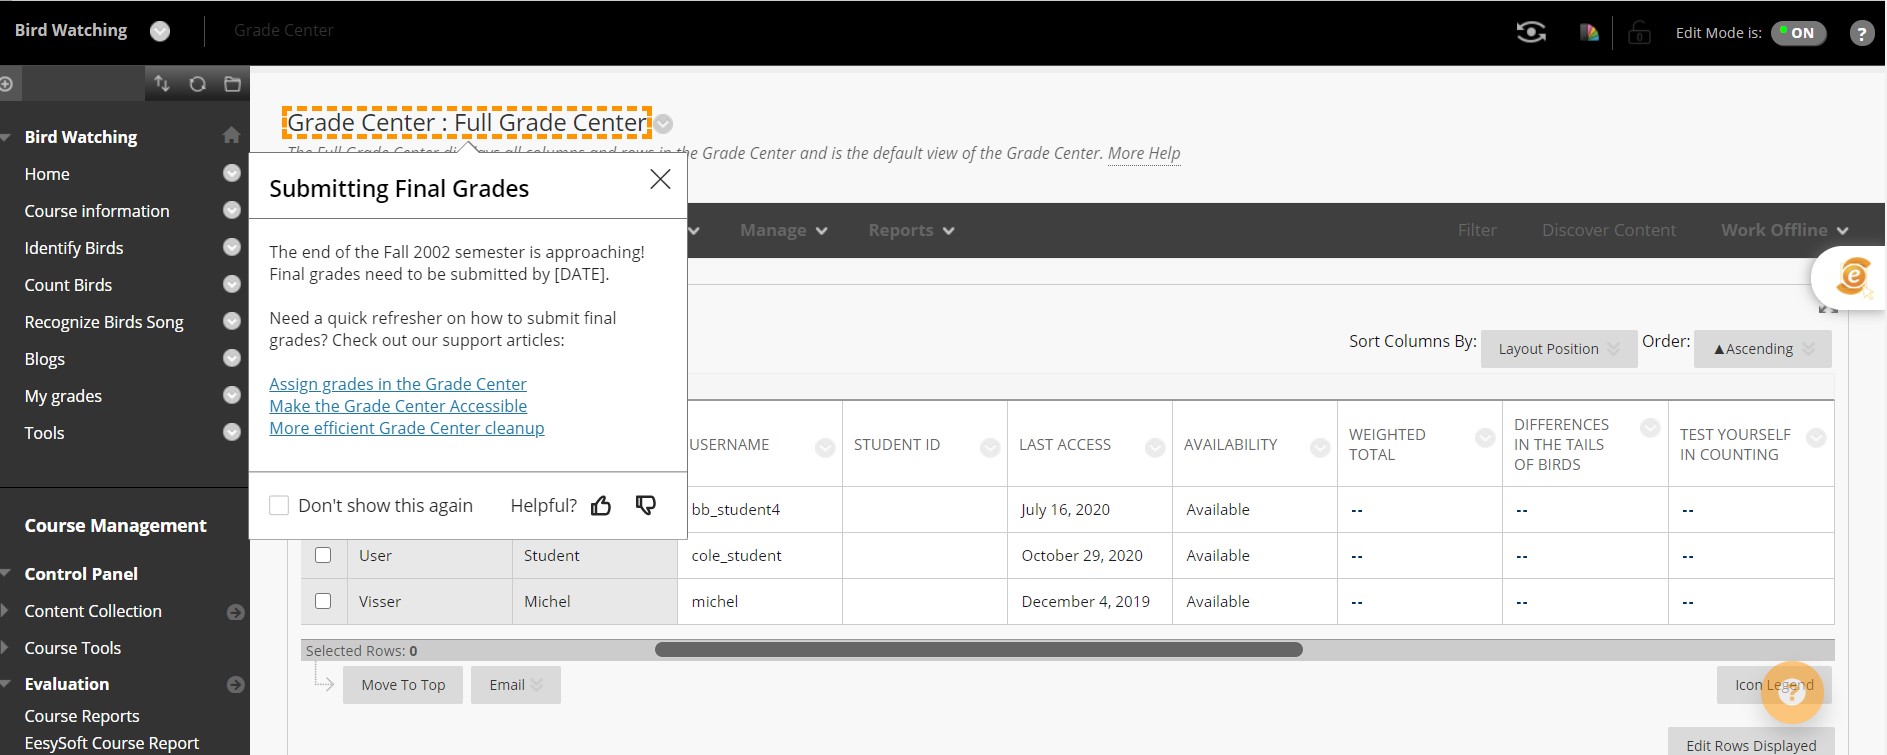
Task: Open Differences in the Tails column options
Action: click(x=1650, y=428)
